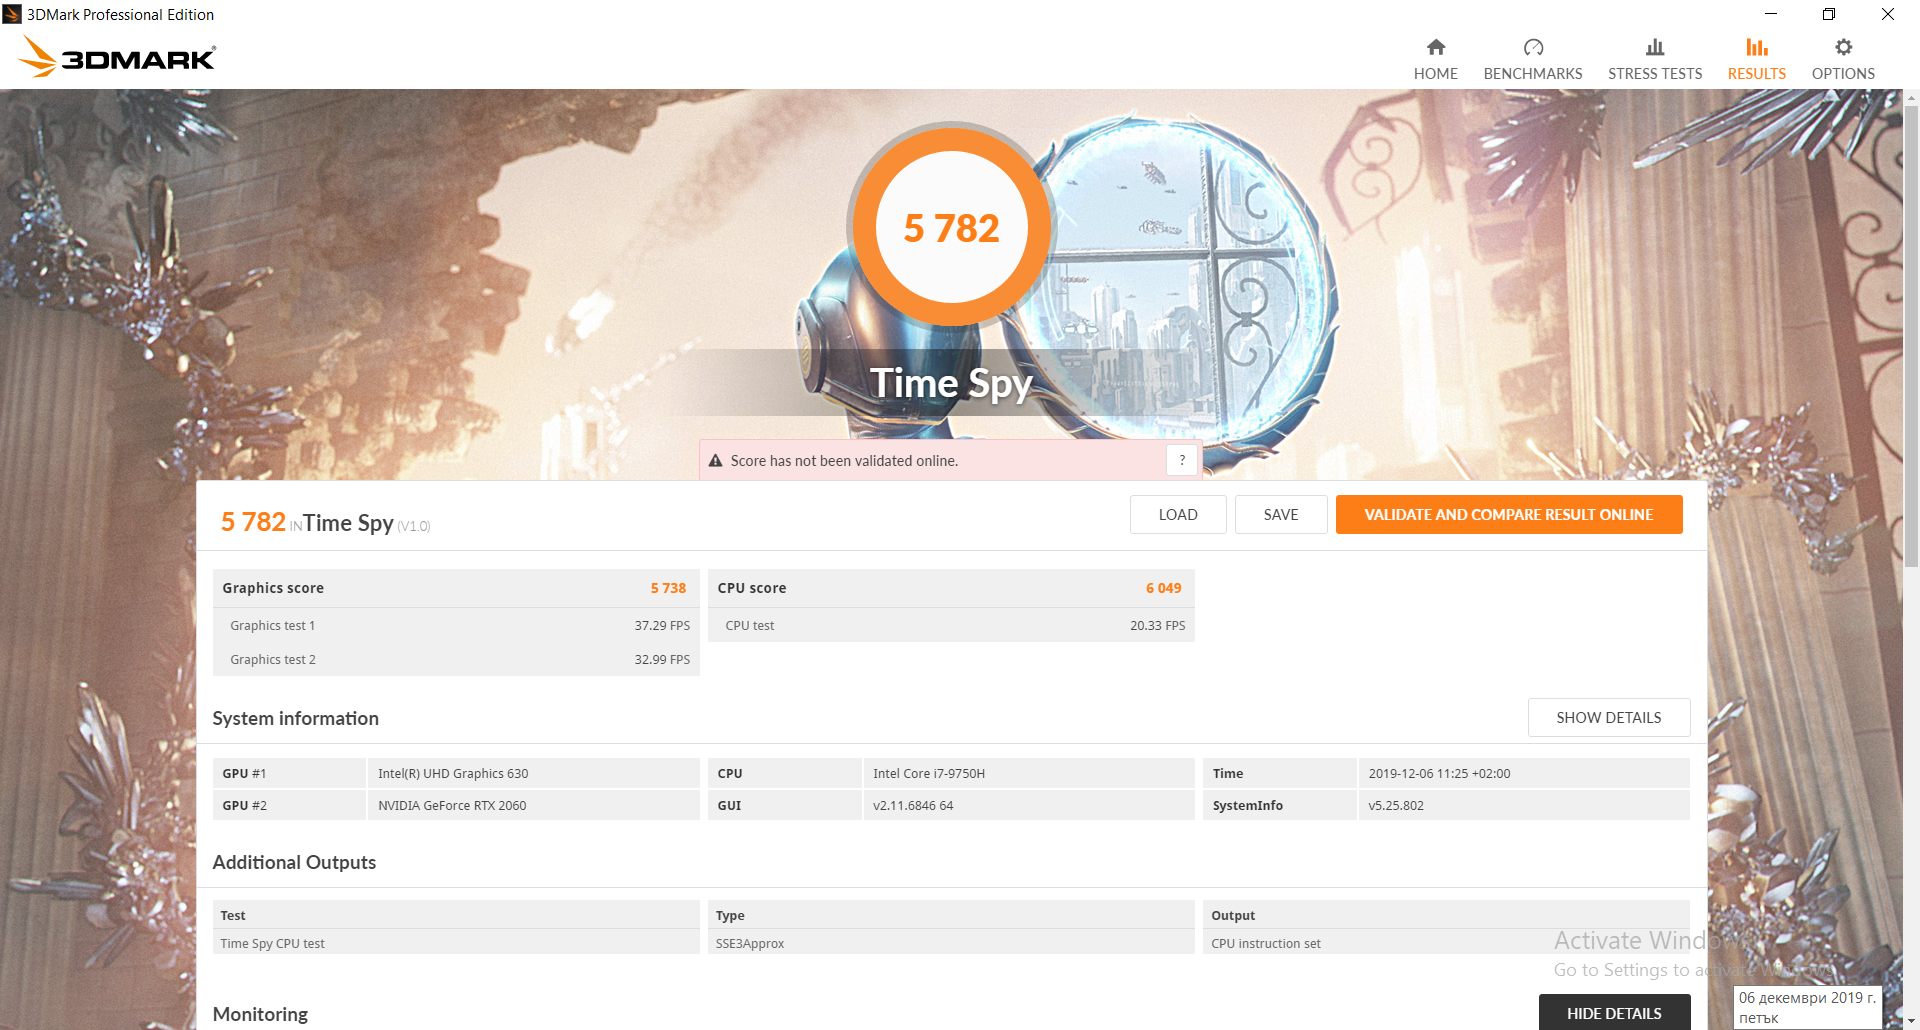Click the CPU score value 6 049
This screenshot has height=1030, width=1920.
click(x=1163, y=588)
